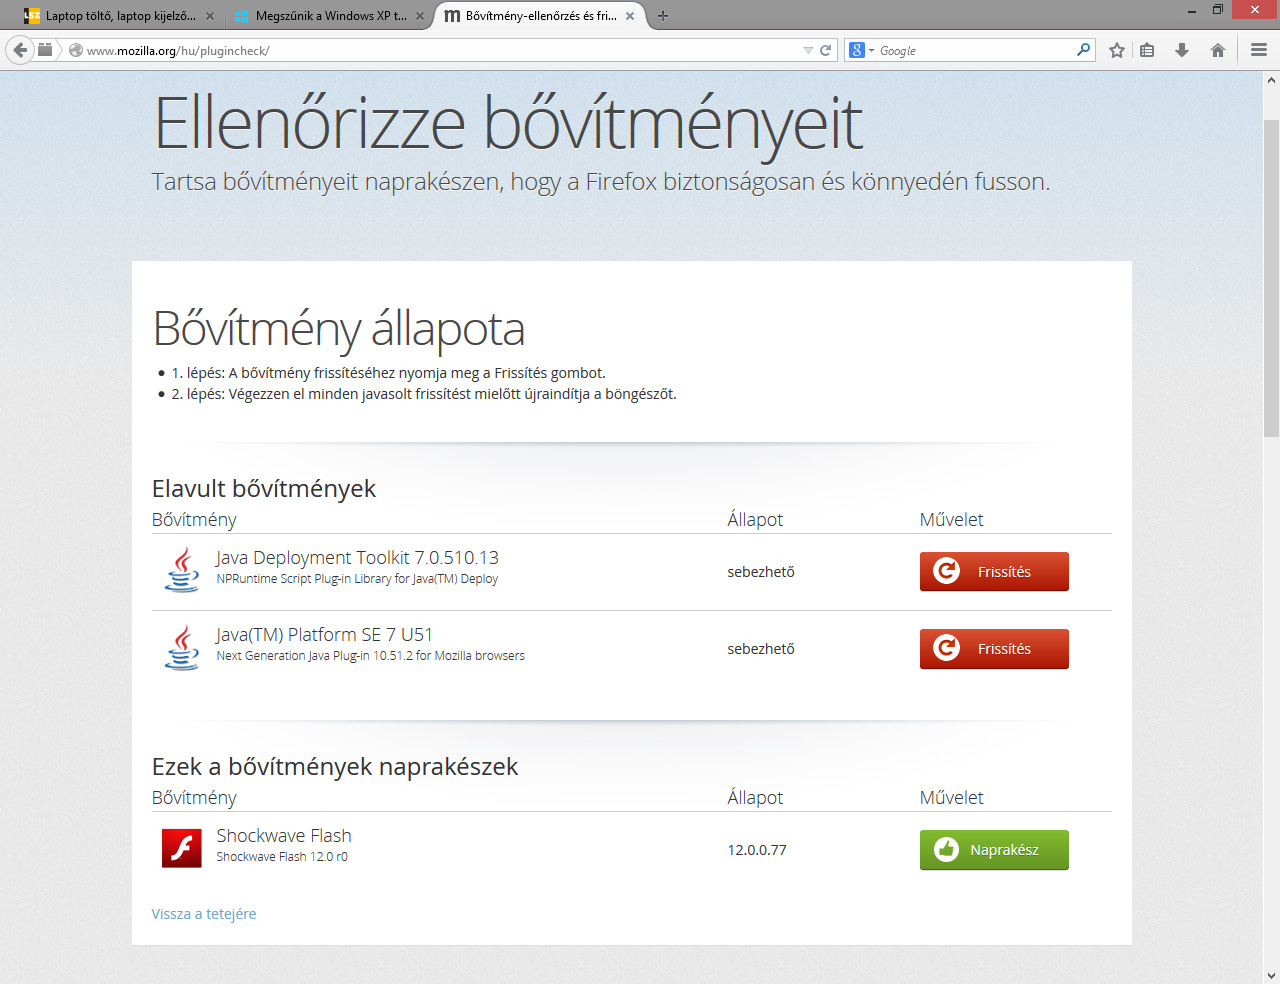1280x984 pixels.
Task: Click the Naprakész button for Shockwave Flash
Action: click(x=994, y=850)
